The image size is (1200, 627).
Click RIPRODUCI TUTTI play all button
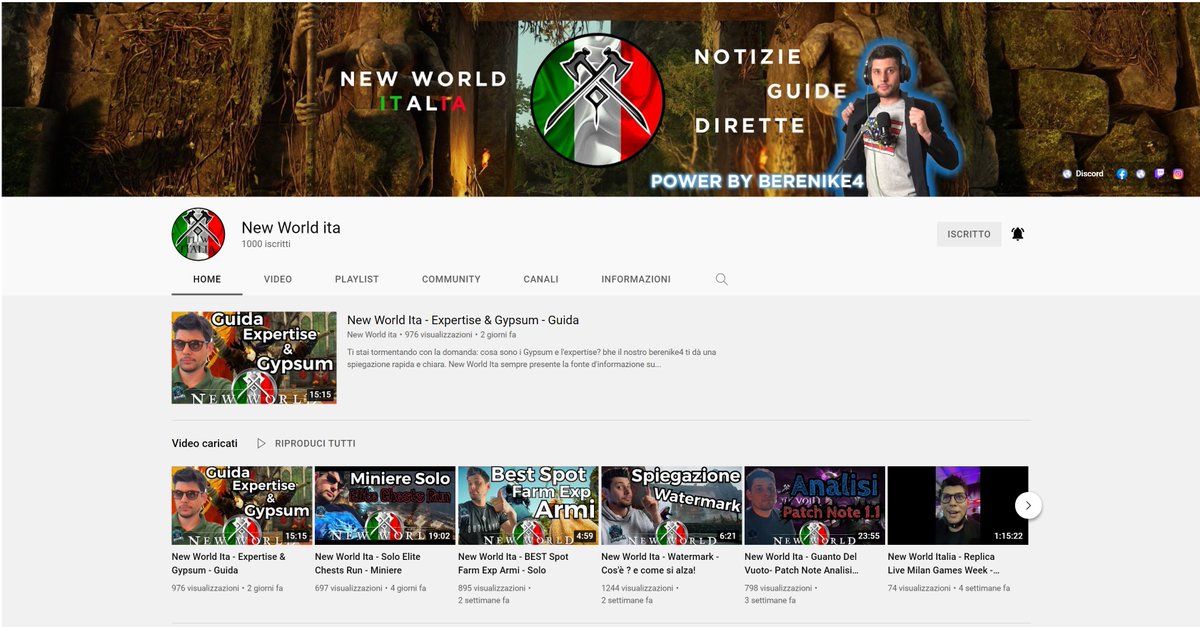(315, 443)
